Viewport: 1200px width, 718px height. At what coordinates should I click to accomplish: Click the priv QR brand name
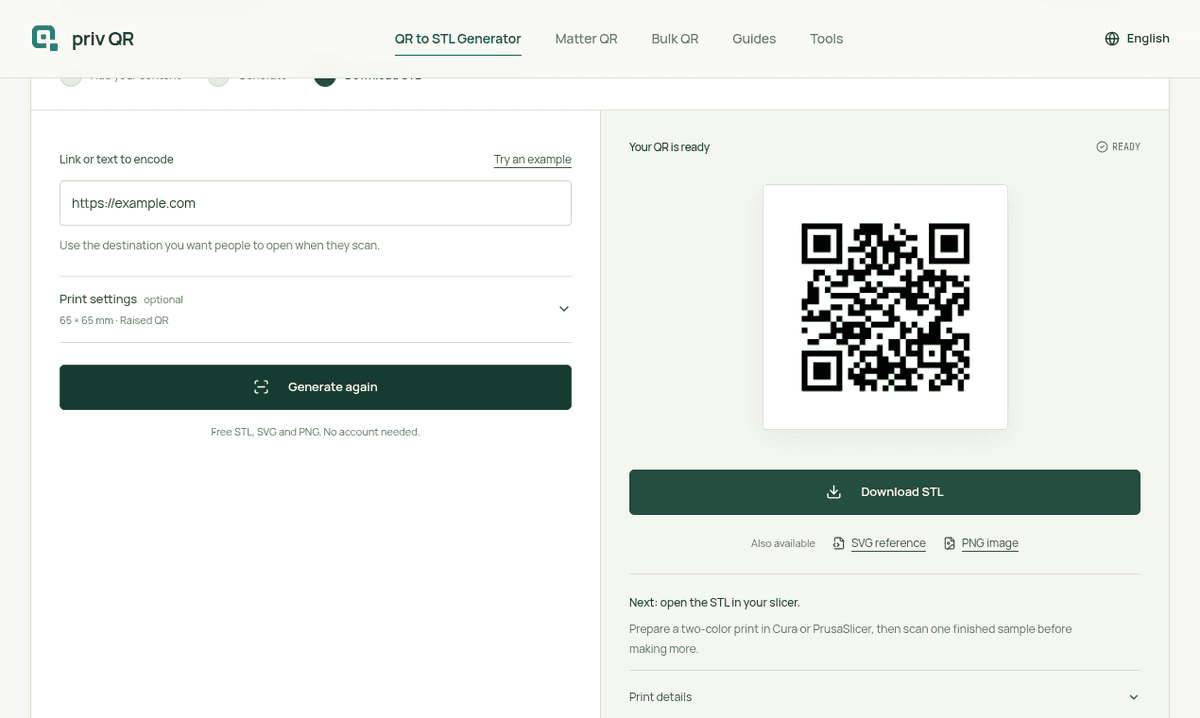tap(103, 39)
